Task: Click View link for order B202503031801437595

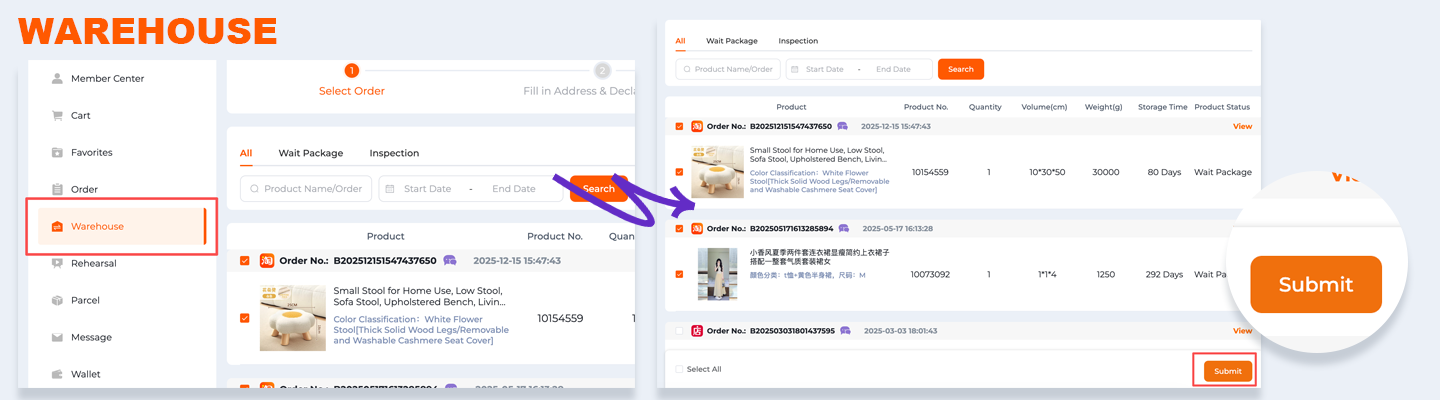Action: click(1242, 330)
